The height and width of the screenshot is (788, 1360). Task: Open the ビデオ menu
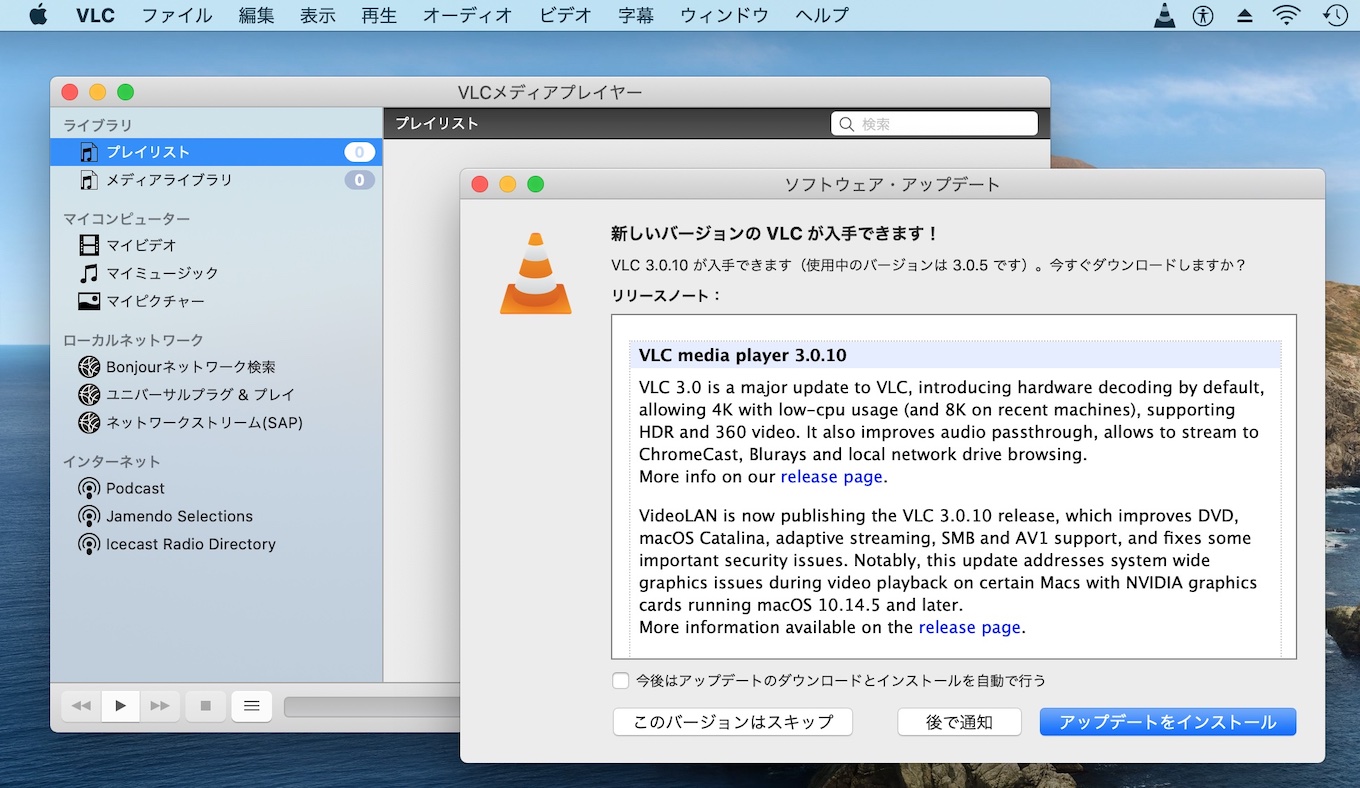(x=565, y=15)
